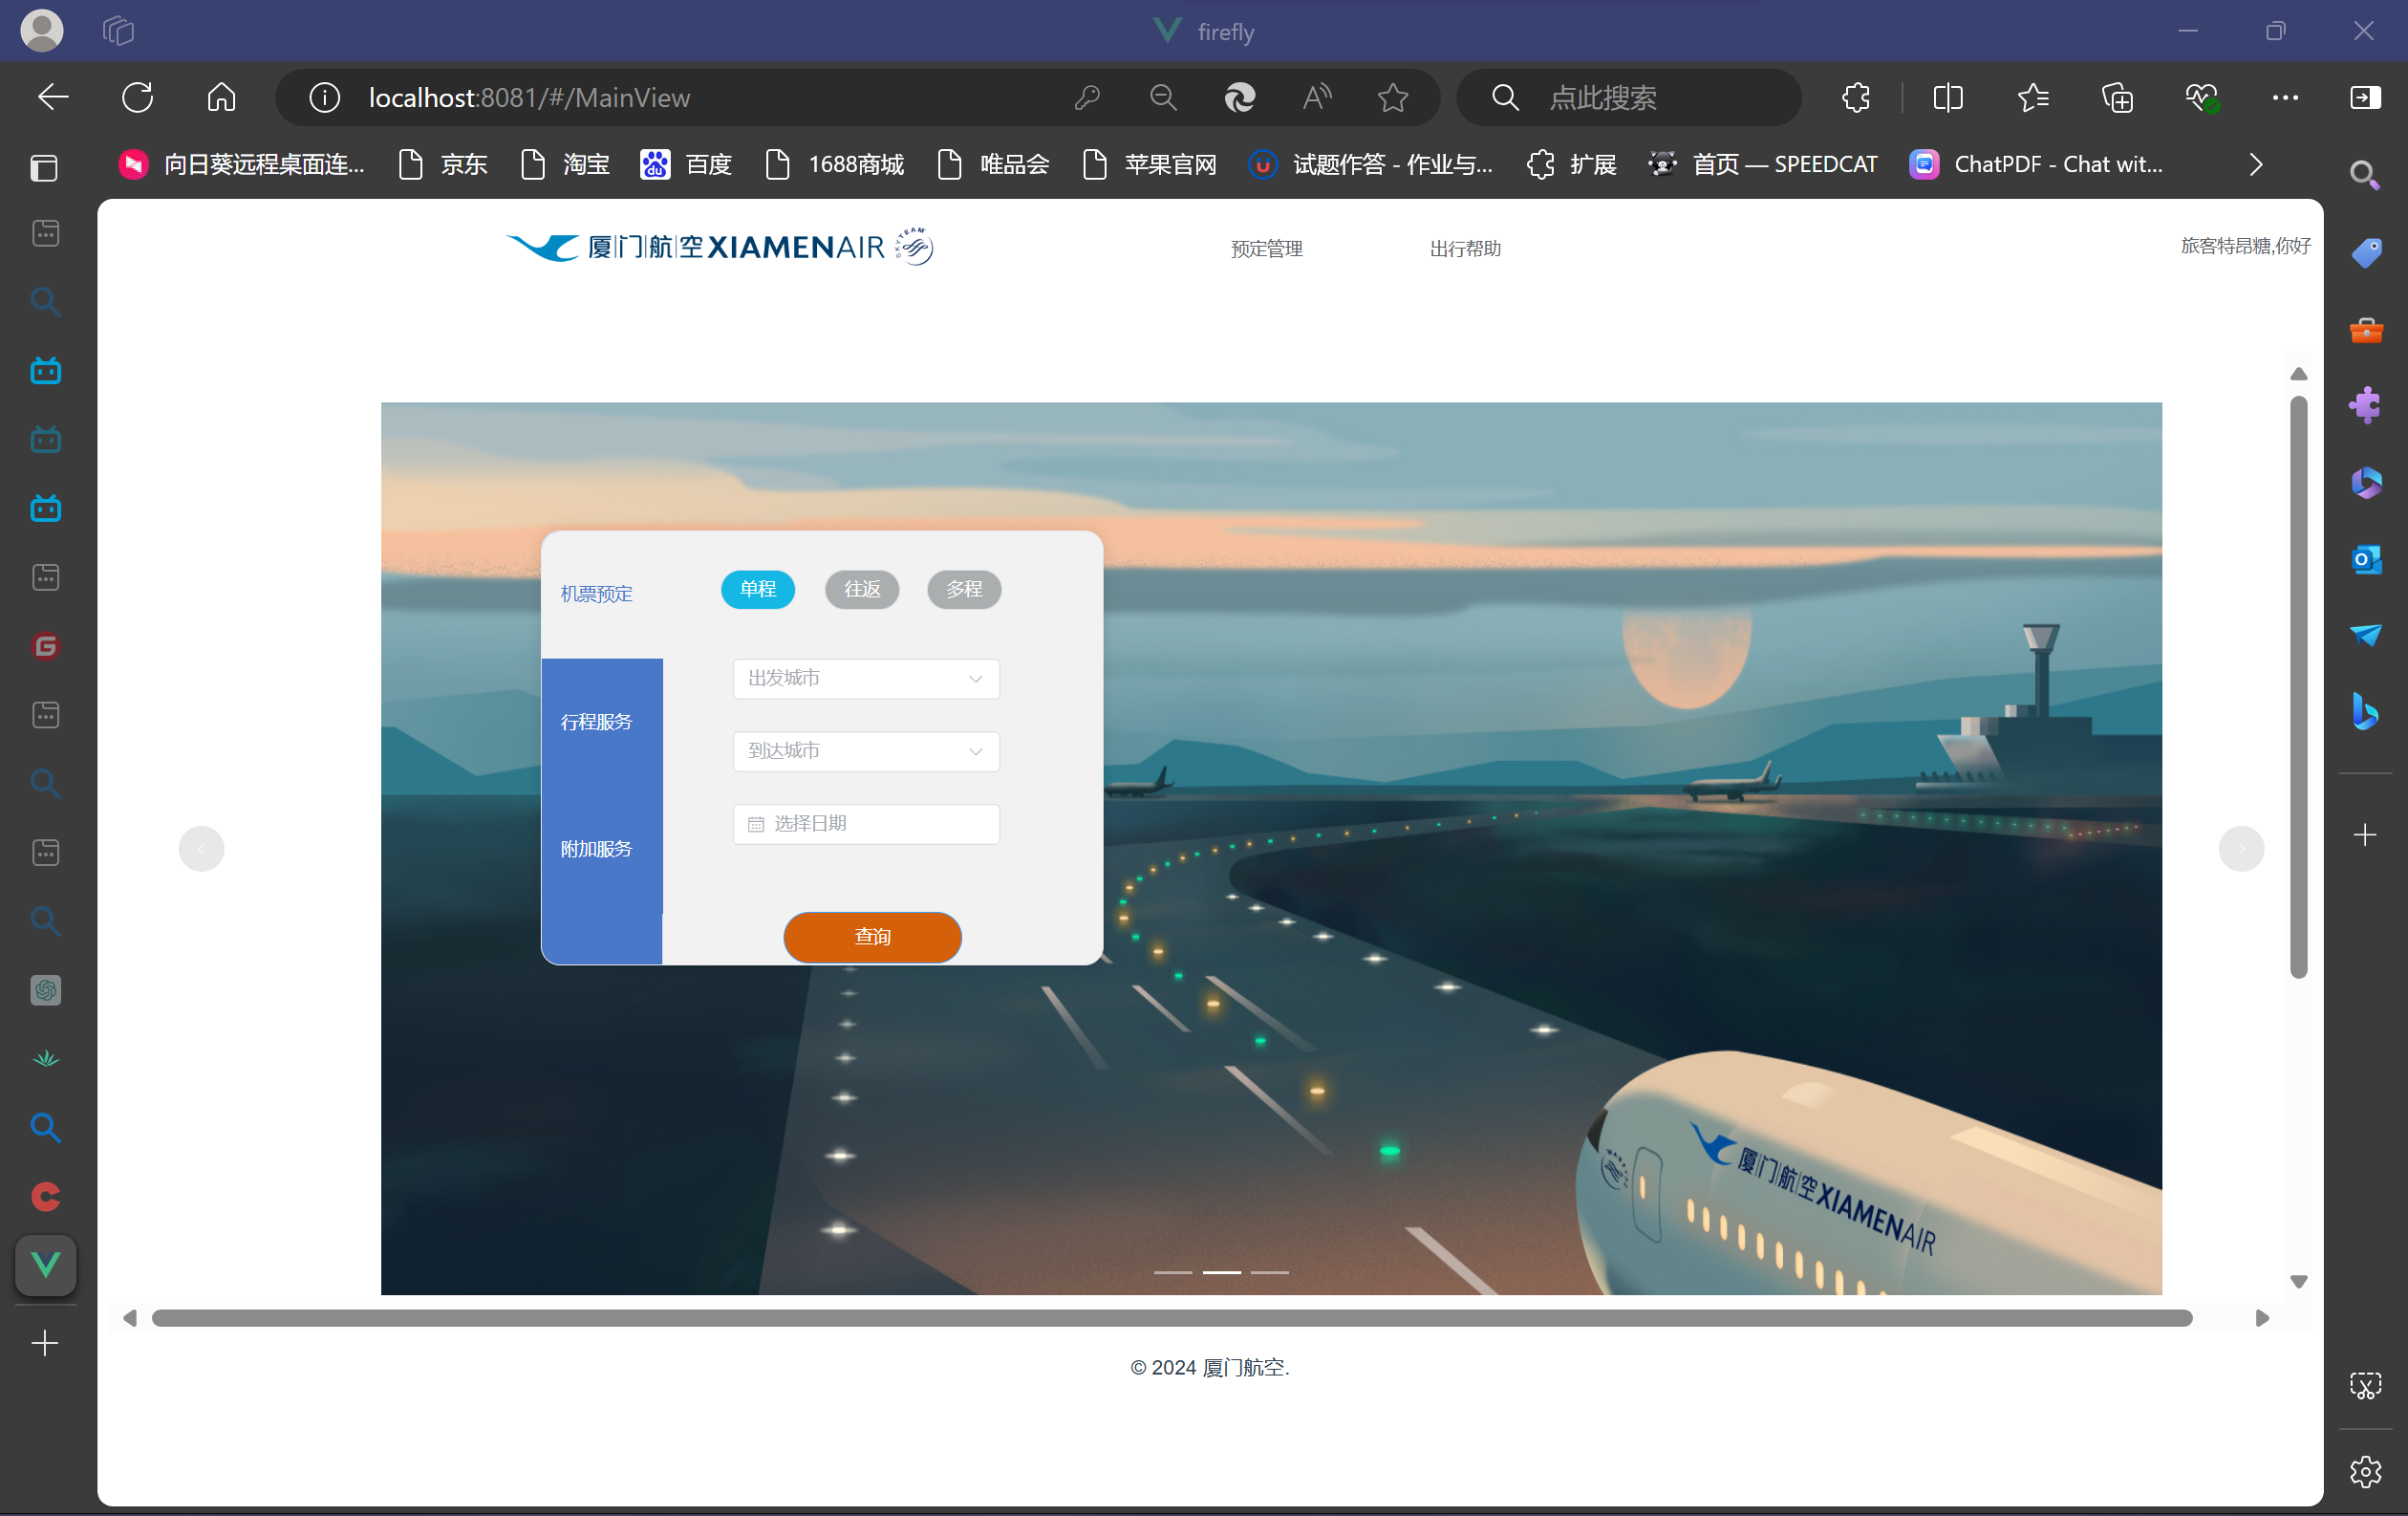2408x1516 pixels.
Task: Switch to the 附加服务 tab
Action: pyautogui.click(x=597, y=849)
